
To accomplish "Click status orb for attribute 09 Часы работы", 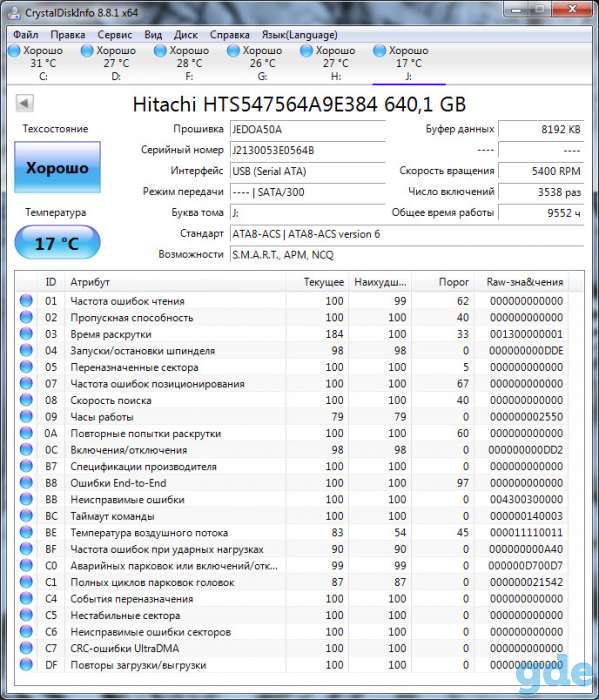I will coord(26,417).
